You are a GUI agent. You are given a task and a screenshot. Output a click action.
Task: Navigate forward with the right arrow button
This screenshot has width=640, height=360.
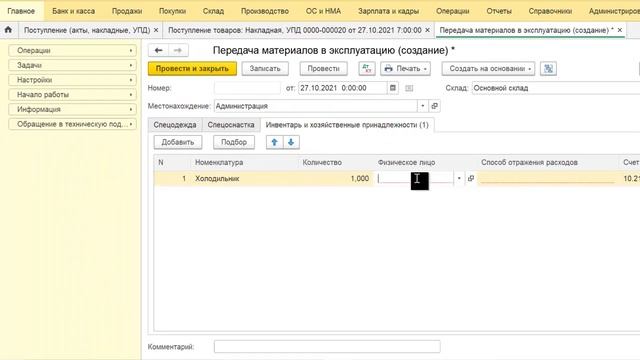point(178,50)
